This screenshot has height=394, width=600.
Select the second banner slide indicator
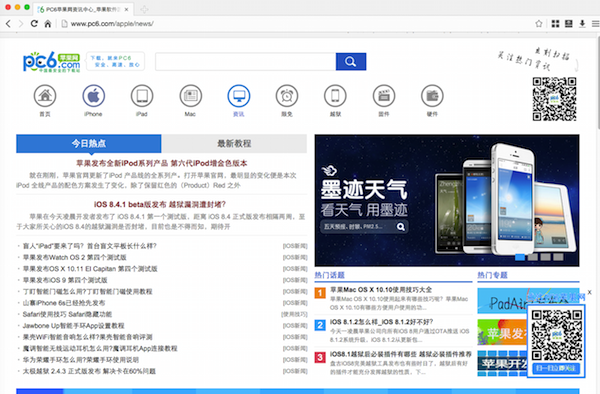click(533, 257)
